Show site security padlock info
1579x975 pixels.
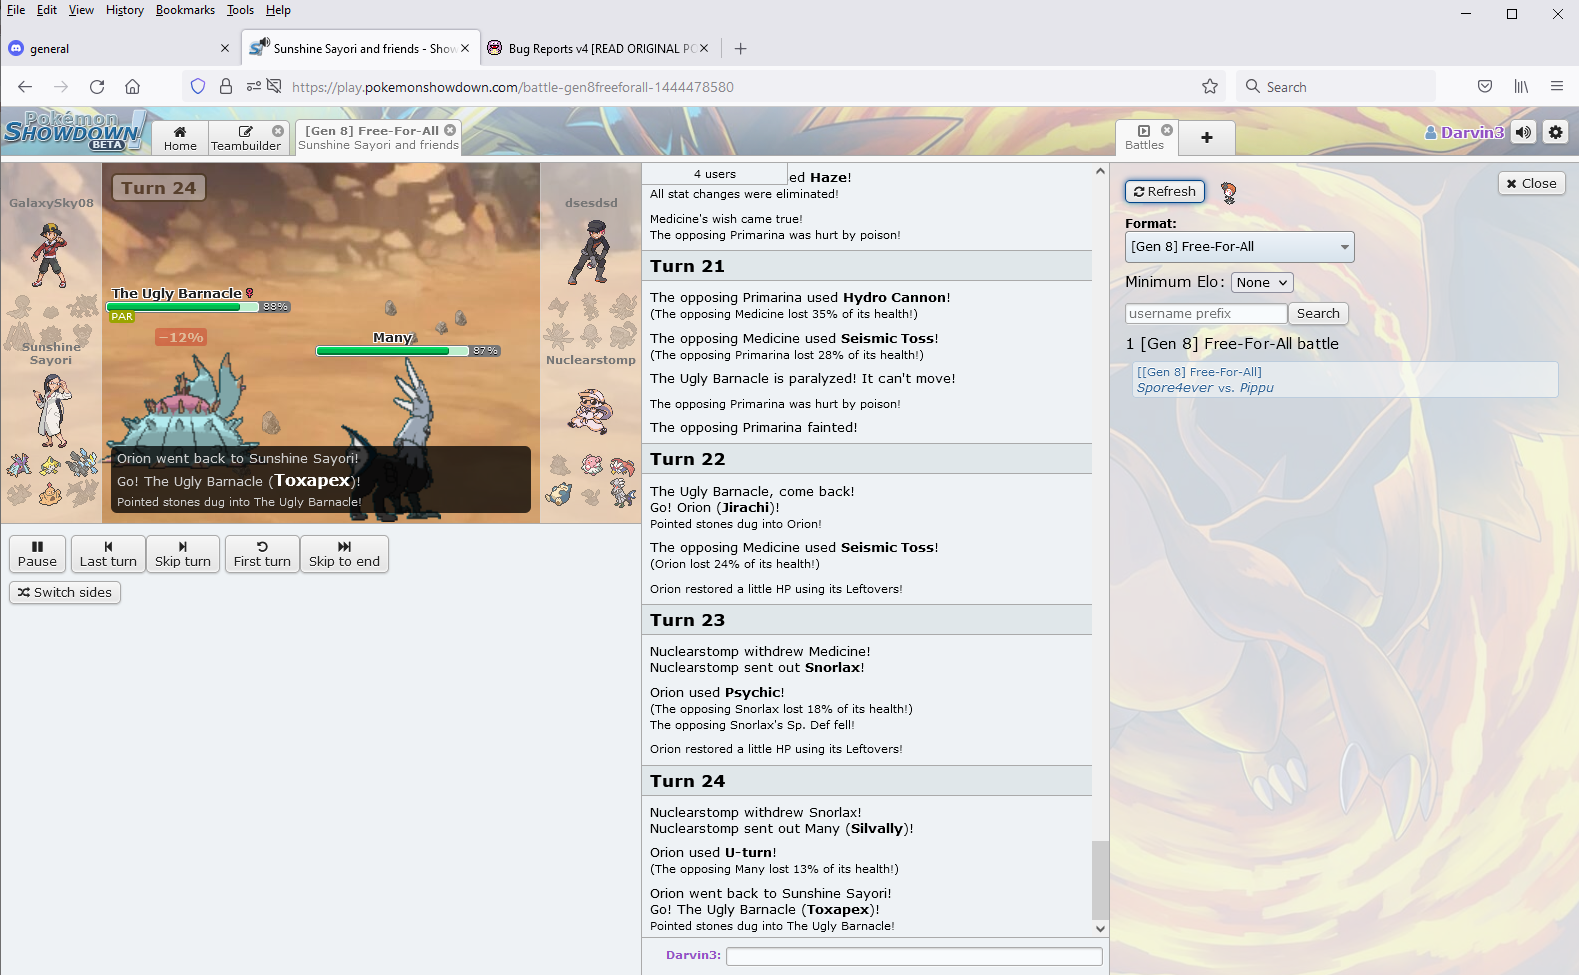coord(226,87)
